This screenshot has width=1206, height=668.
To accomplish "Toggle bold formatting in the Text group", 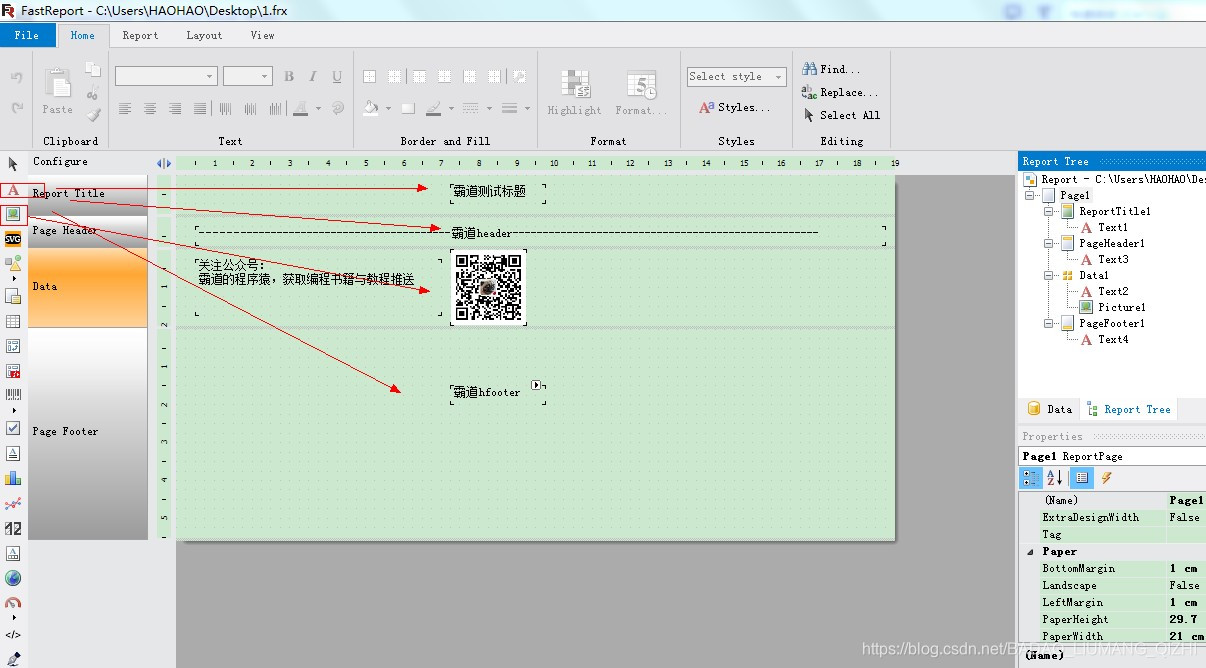I will (x=288, y=76).
